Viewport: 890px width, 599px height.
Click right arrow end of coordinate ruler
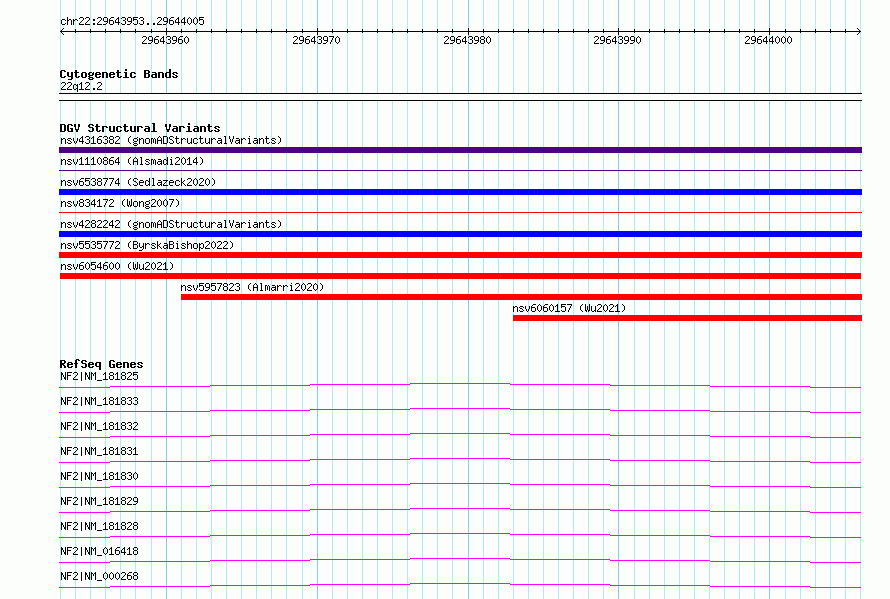pos(859,32)
